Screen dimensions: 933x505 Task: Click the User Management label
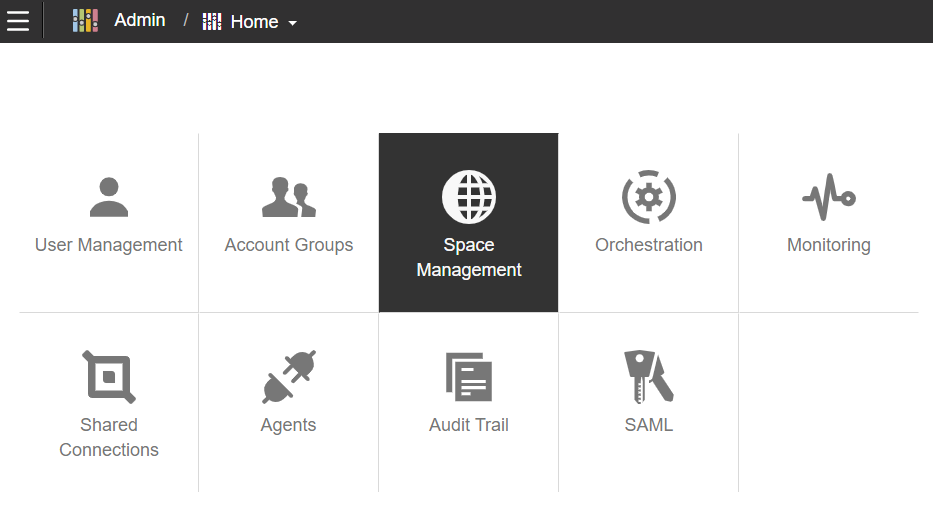(x=109, y=245)
